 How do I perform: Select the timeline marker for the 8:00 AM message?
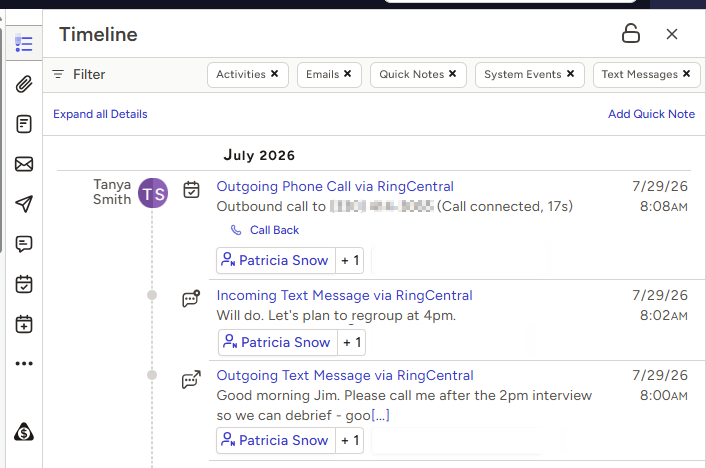click(x=152, y=375)
